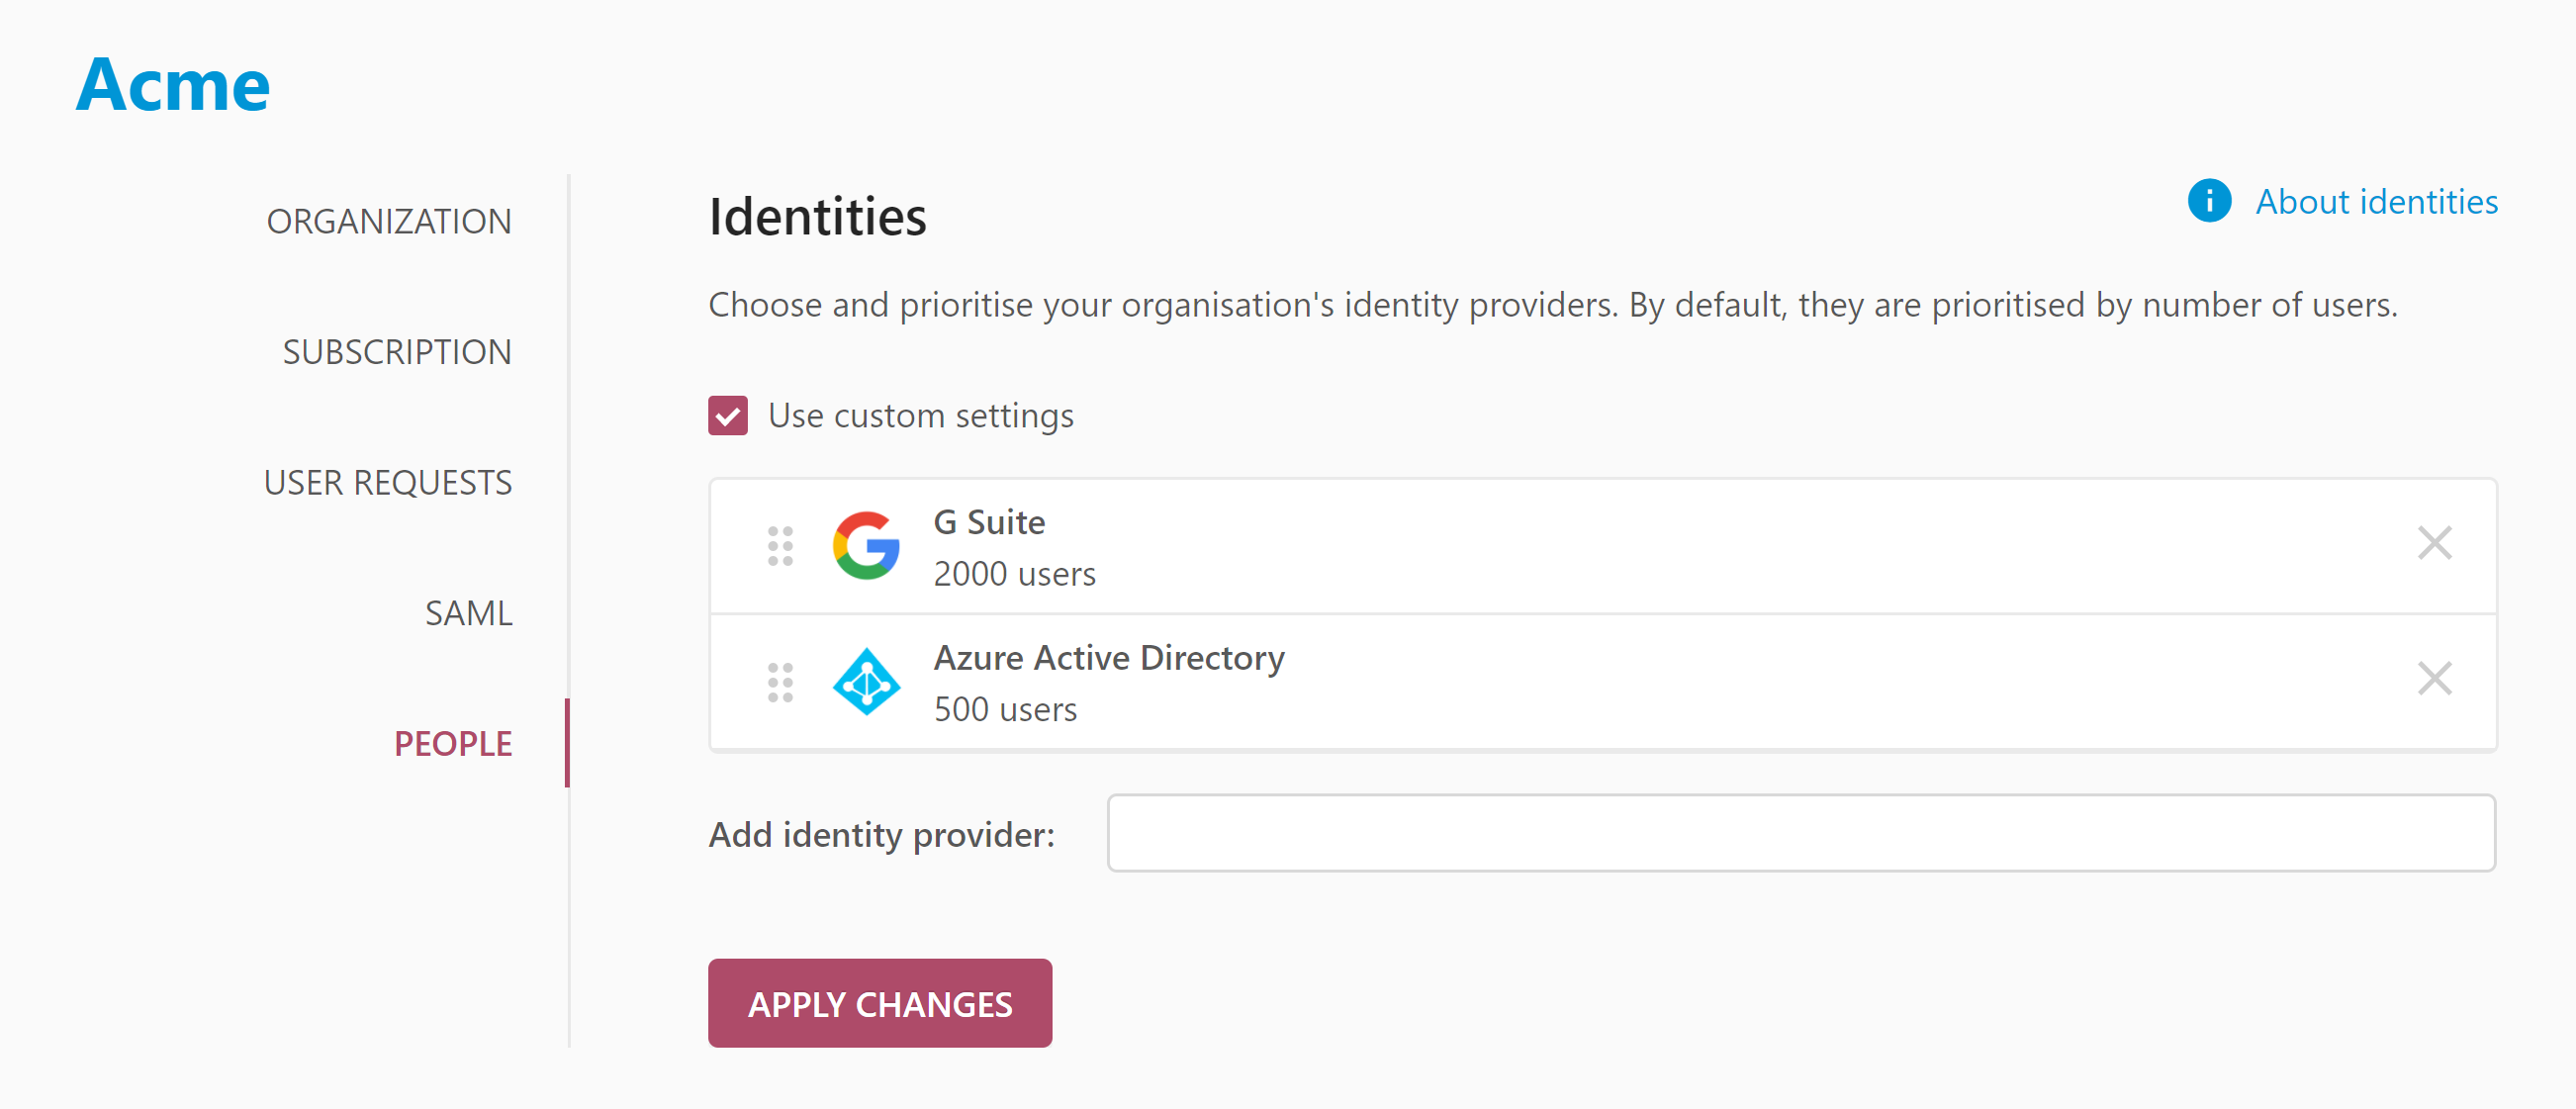This screenshot has height=1109, width=2576.
Task: Click the blue info icon
Action: point(2209,201)
